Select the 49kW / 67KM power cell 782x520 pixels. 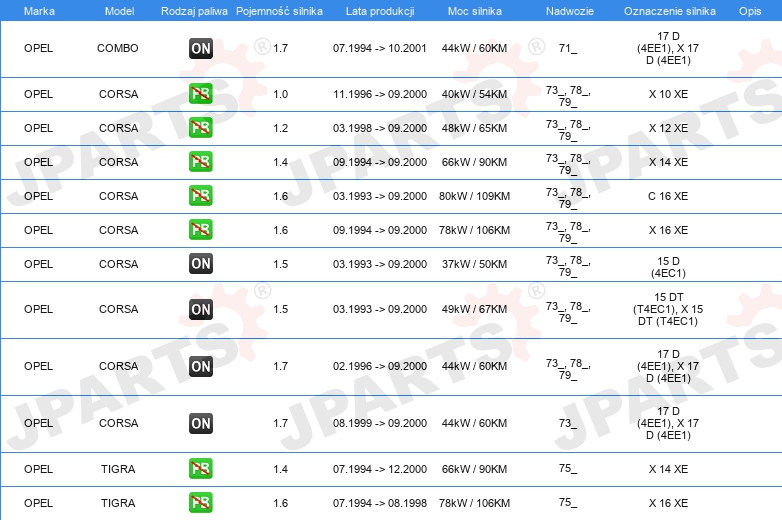[x=474, y=309]
